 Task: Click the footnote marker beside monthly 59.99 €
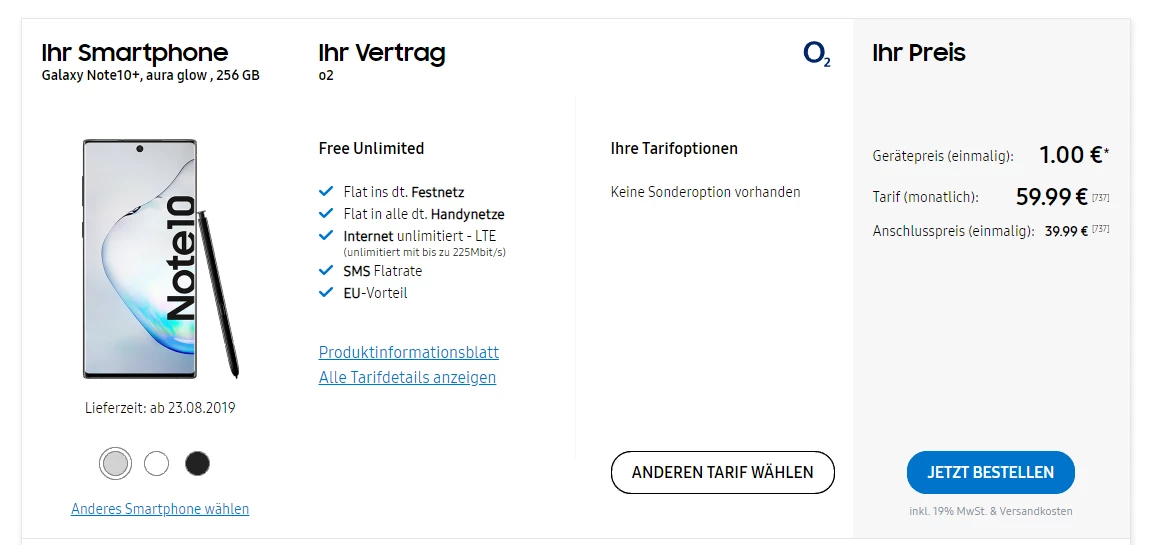pyautogui.click(x=1100, y=197)
